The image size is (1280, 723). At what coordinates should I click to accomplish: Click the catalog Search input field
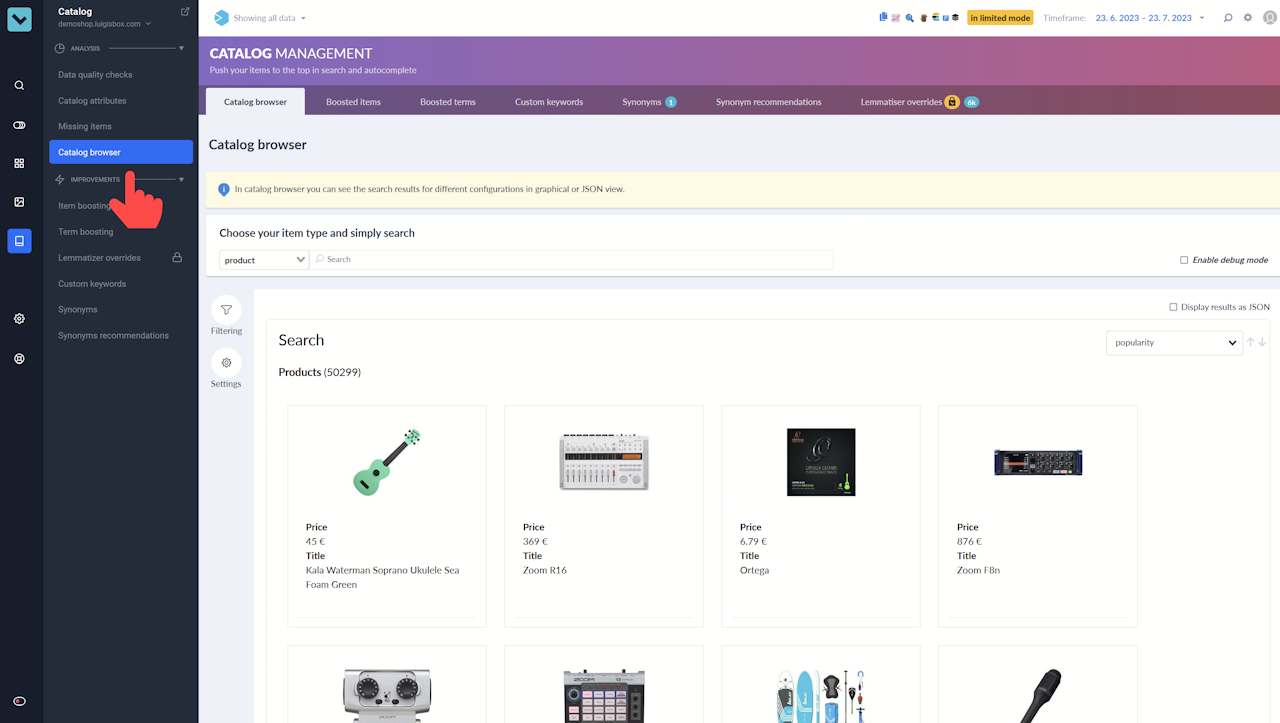pyautogui.click(x=571, y=260)
